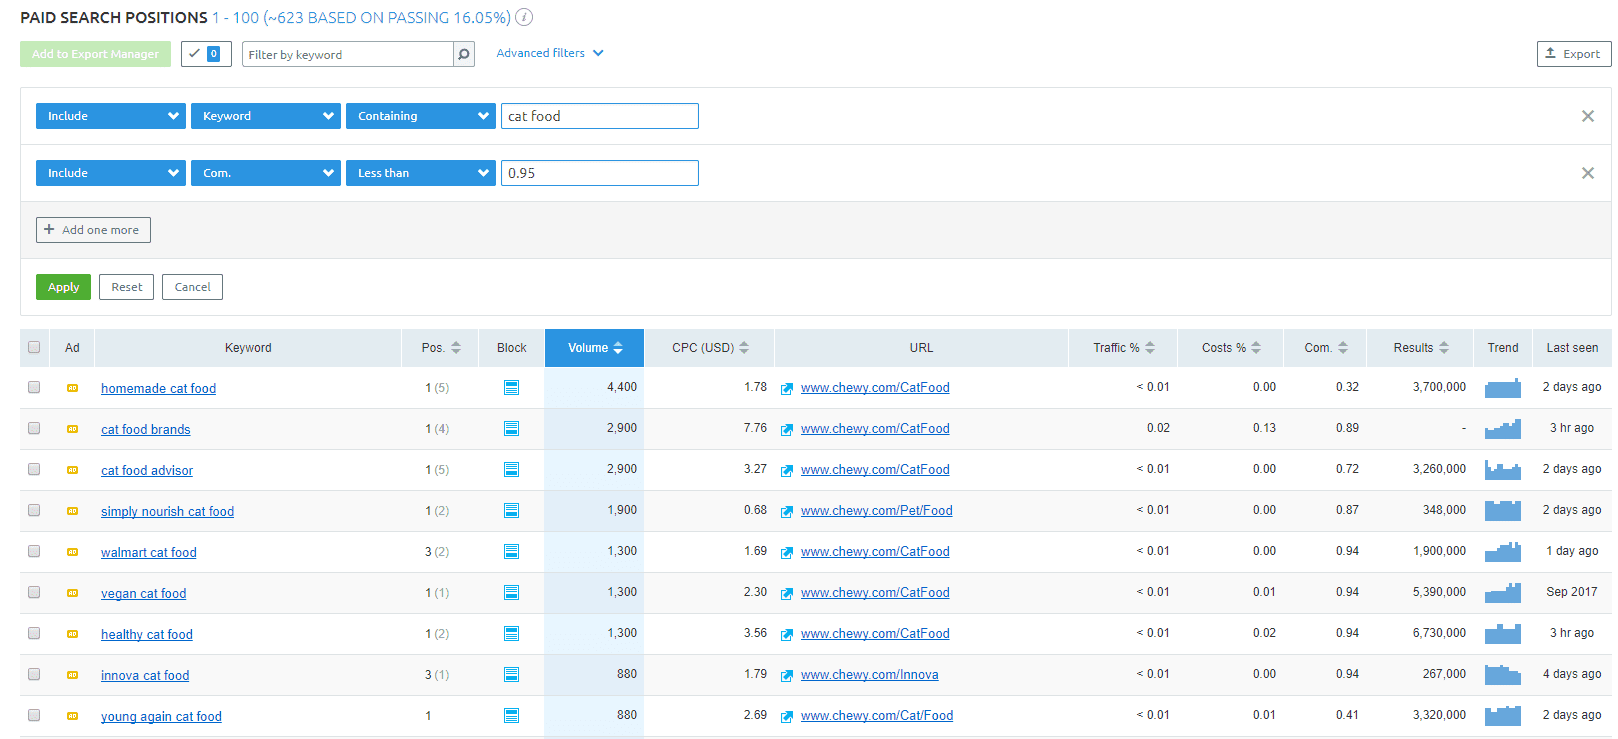Reset the advanced filters
This screenshot has height=739, width=1618.
[127, 287]
